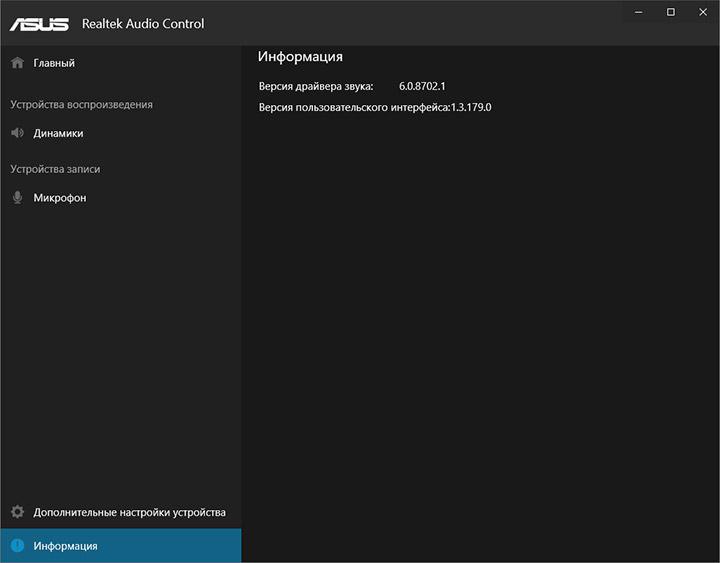
Task: Click the blue info circle icon
Action: [x=17, y=546]
